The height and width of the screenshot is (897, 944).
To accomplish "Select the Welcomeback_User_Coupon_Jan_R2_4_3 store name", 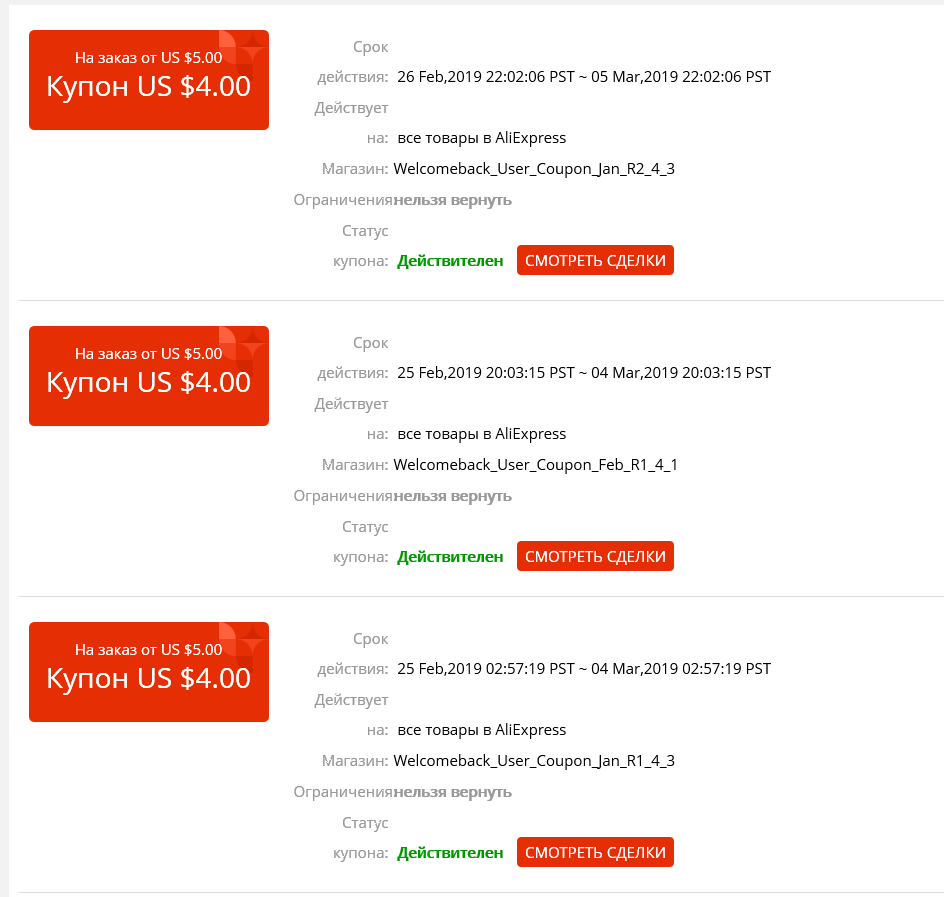I will tap(534, 169).
